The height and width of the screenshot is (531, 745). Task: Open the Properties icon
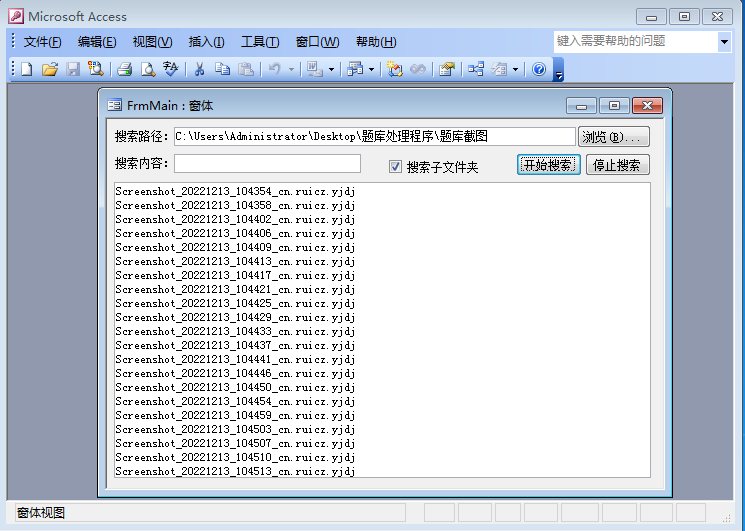[447, 69]
